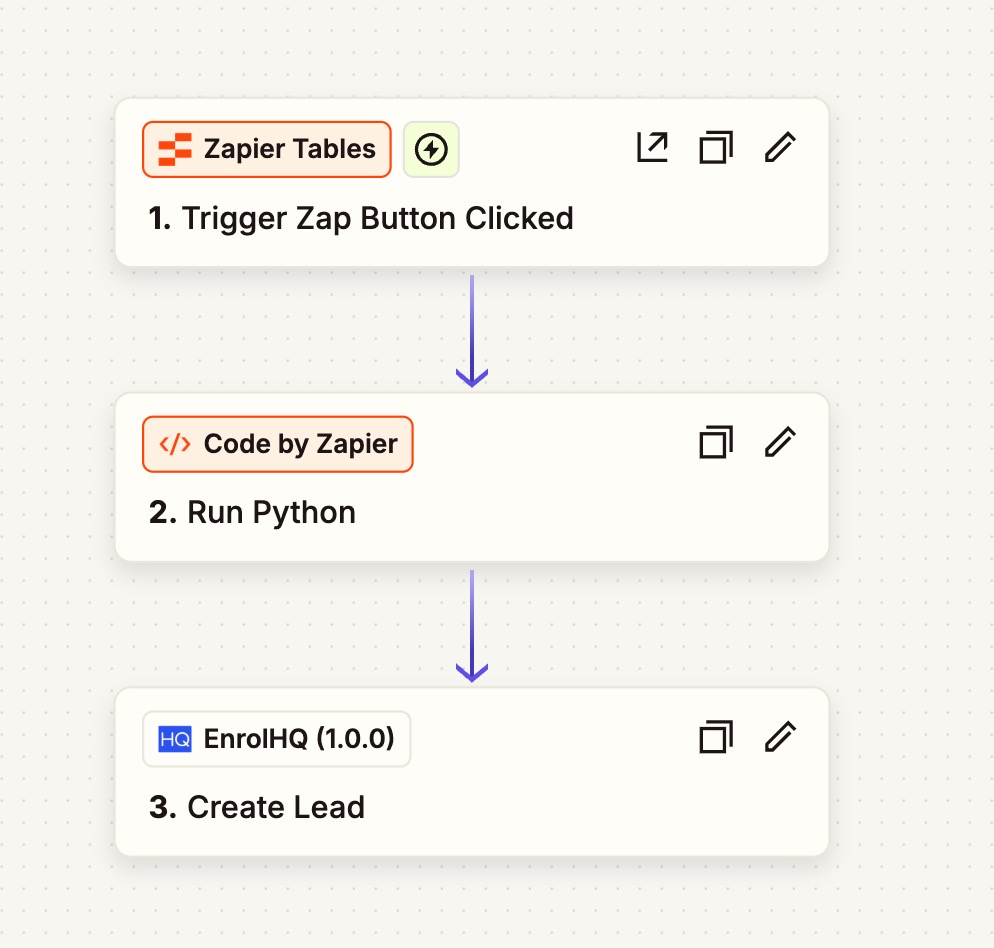Click the duplicate icon on Run Python step

pyautogui.click(x=716, y=441)
